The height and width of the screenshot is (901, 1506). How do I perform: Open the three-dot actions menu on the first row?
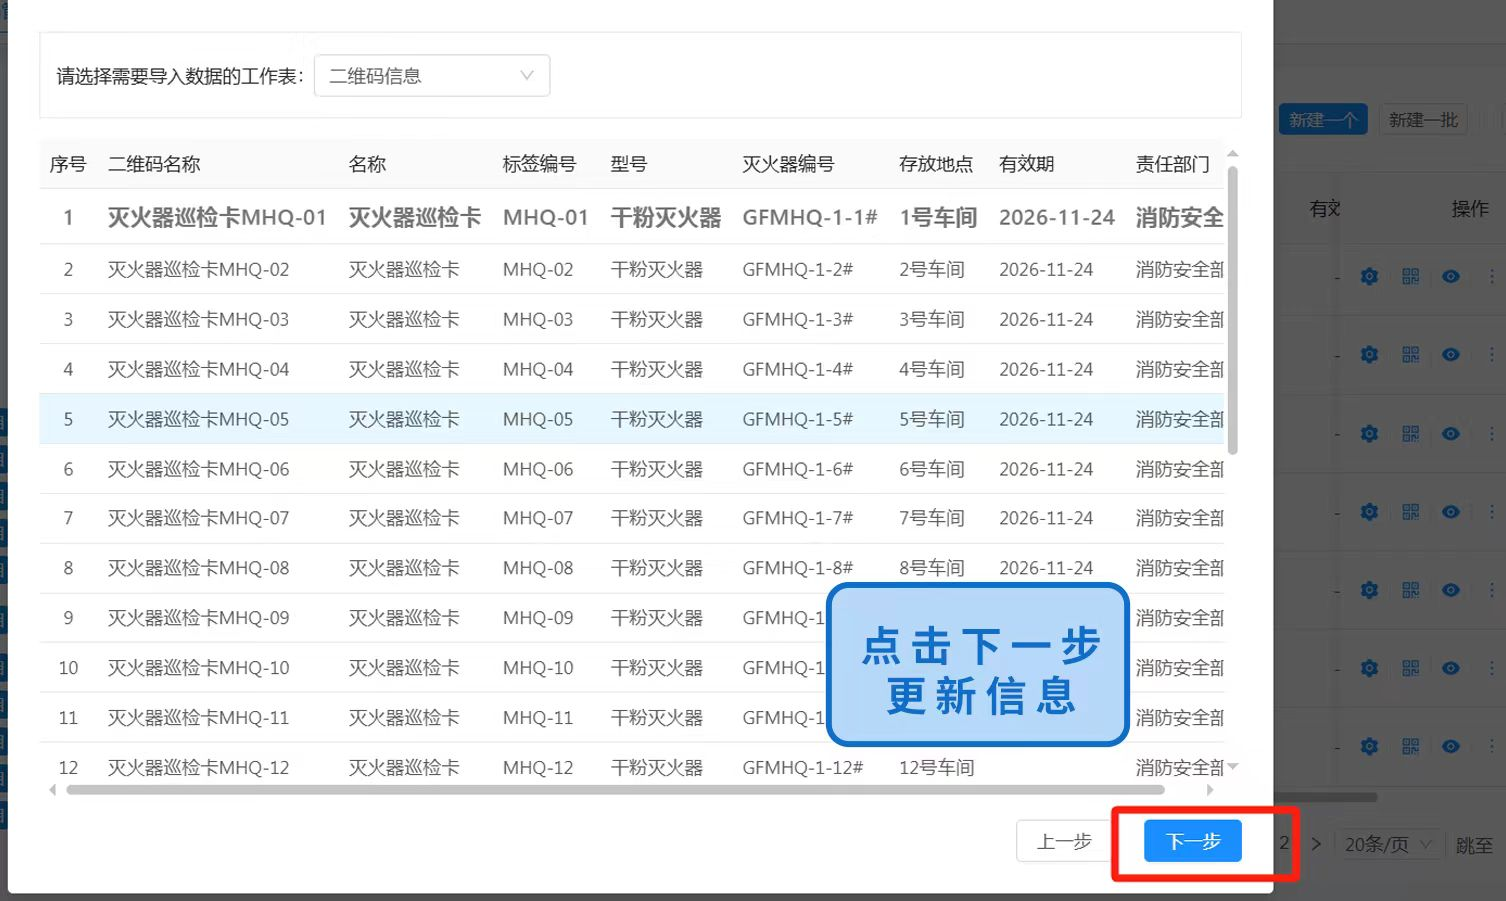pyautogui.click(x=1492, y=277)
